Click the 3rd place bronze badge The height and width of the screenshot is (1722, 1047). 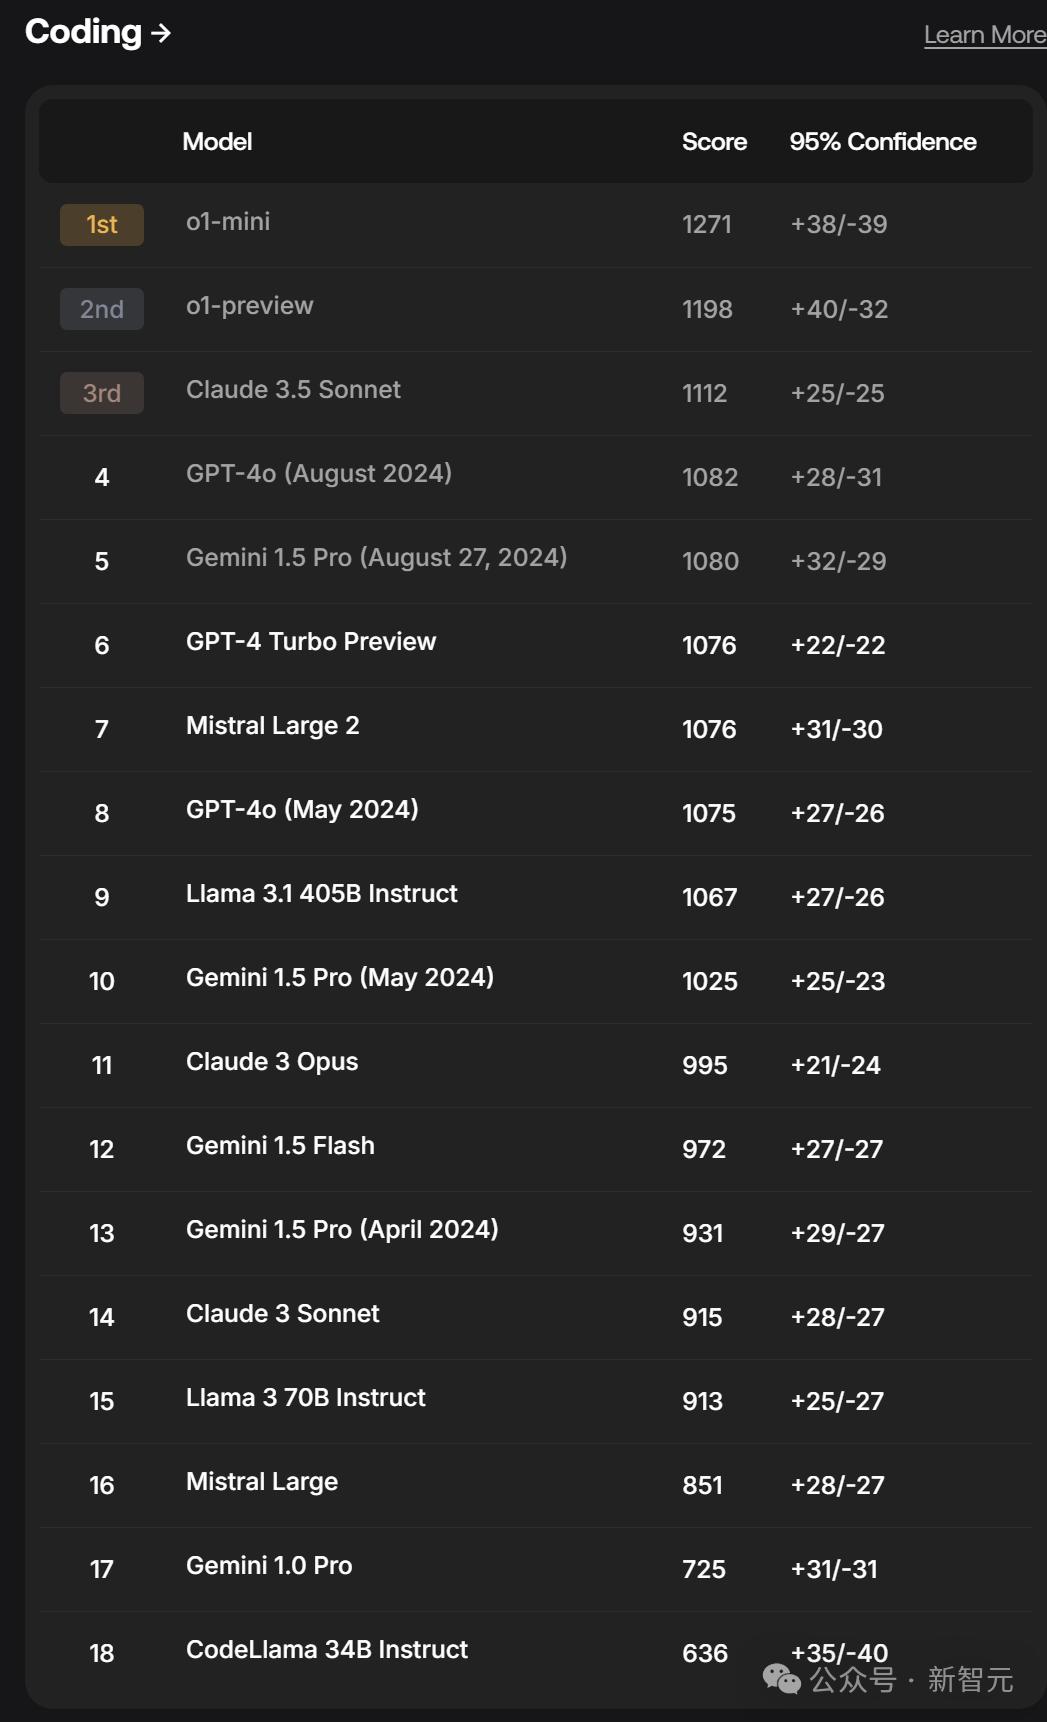[x=102, y=393]
